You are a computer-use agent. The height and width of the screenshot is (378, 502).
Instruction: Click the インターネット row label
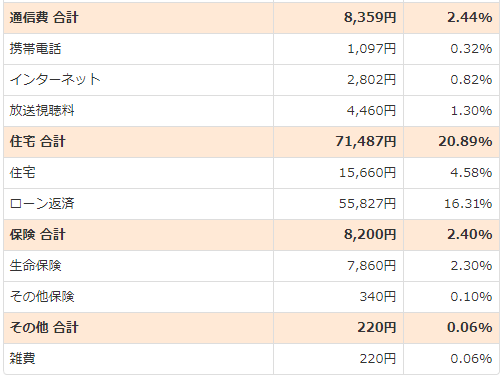tap(55, 80)
